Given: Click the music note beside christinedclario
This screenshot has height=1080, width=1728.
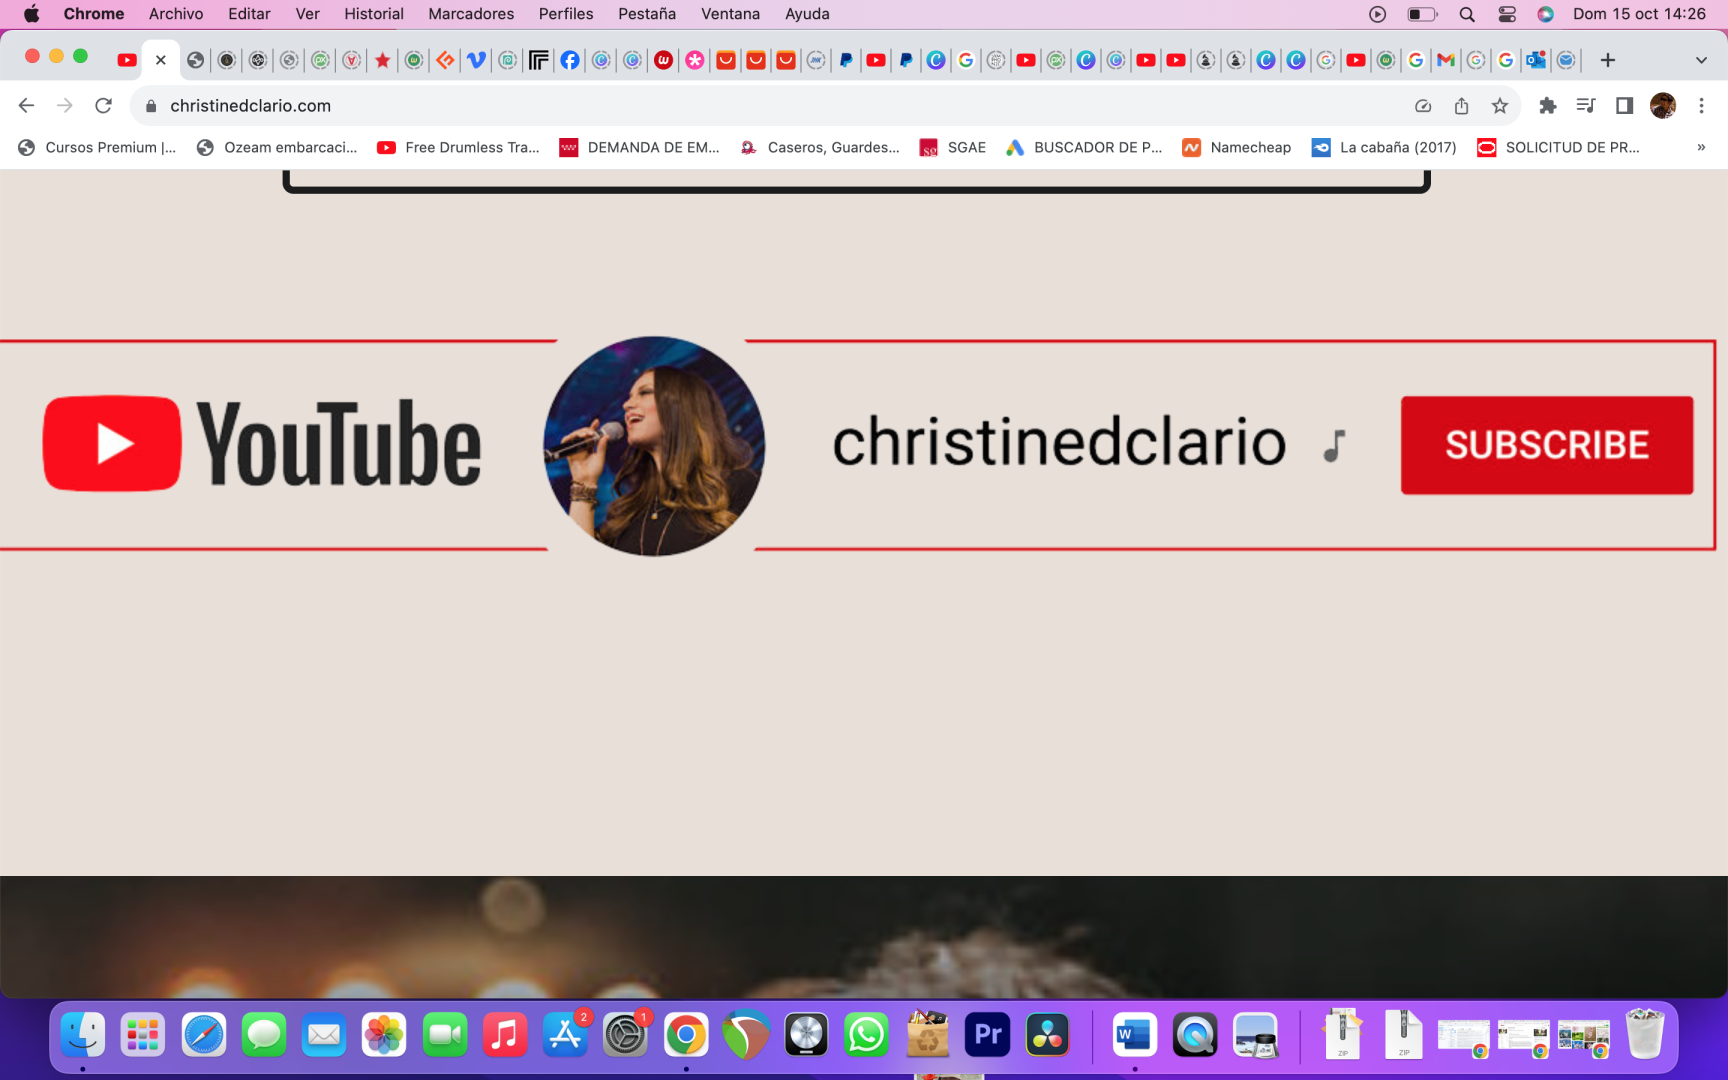Looking at the screenshot, I should pos(1334,446).
